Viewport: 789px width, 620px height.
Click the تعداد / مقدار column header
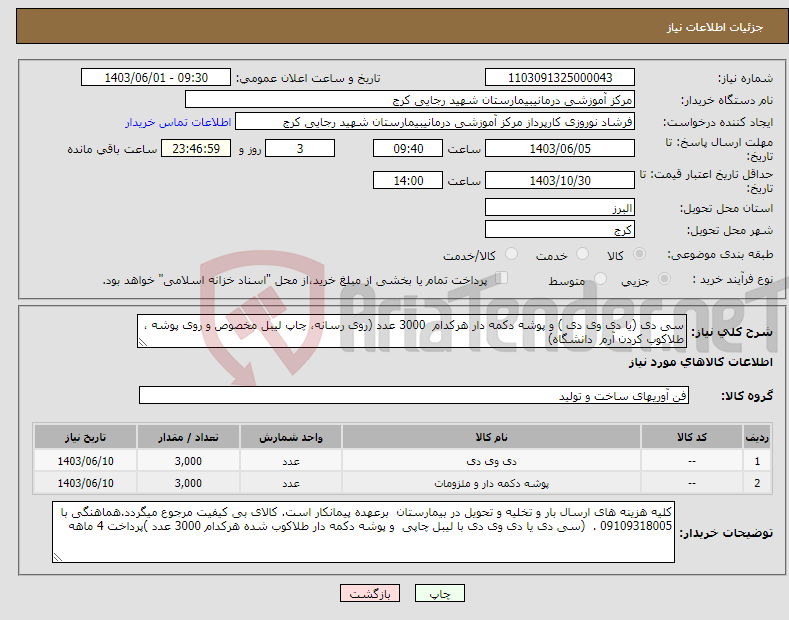pos(188,437)
